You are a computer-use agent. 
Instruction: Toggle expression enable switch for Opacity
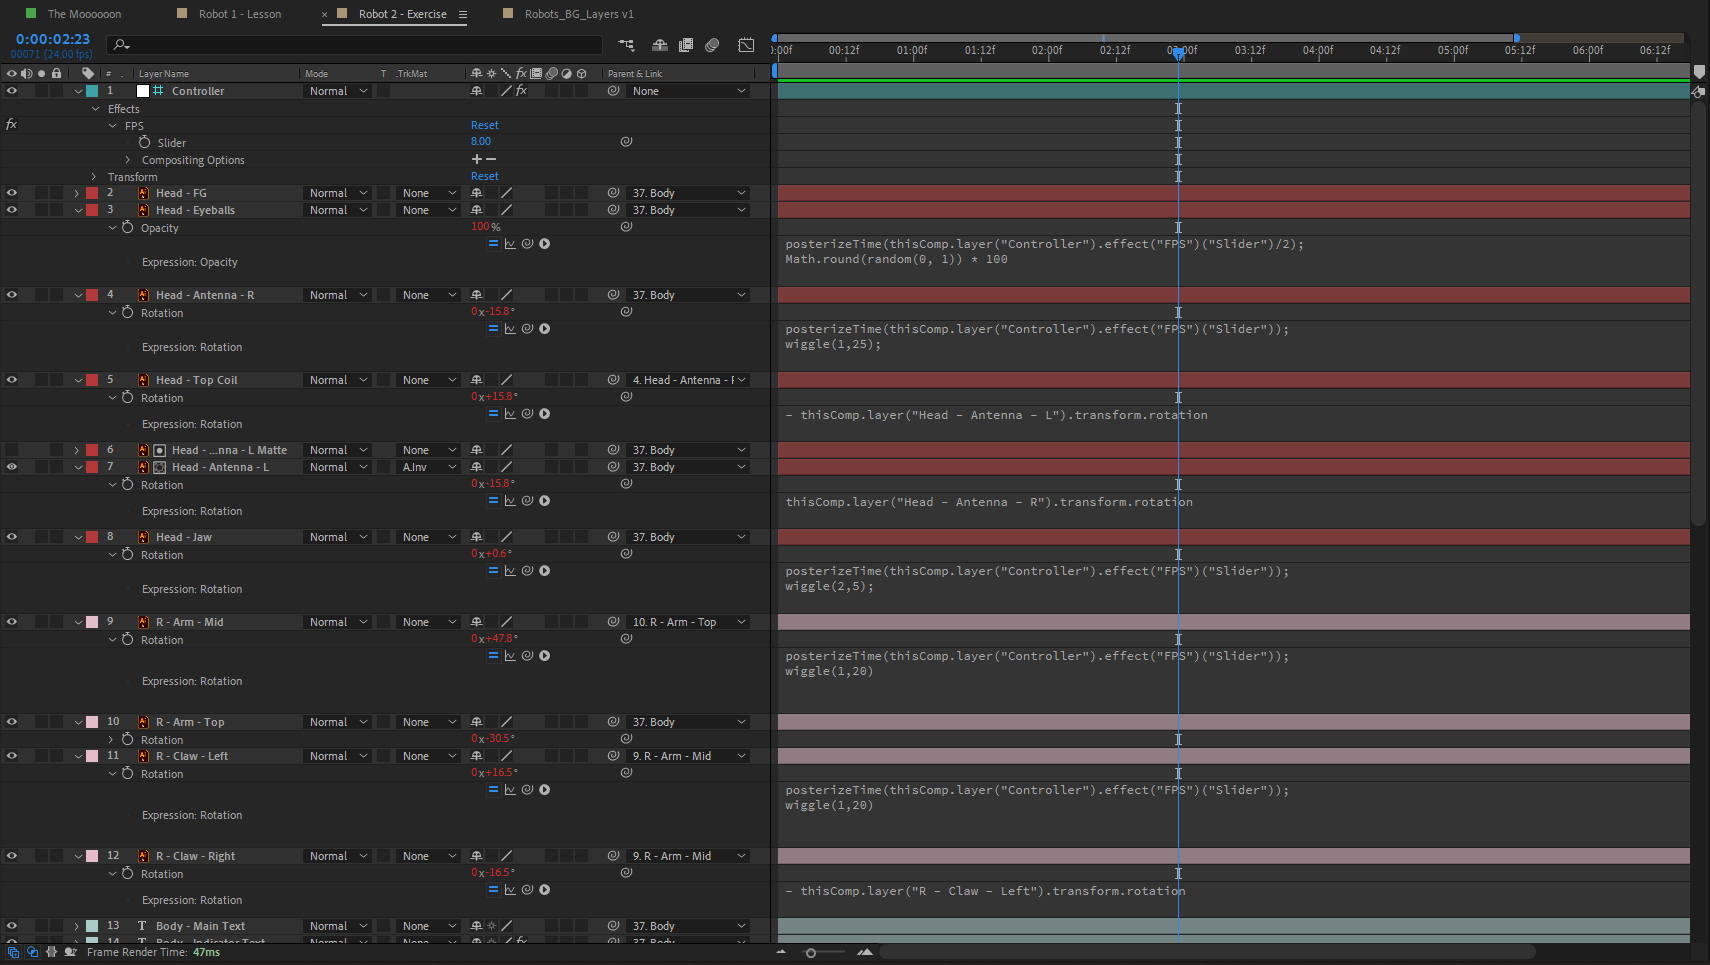click(493, 244)
